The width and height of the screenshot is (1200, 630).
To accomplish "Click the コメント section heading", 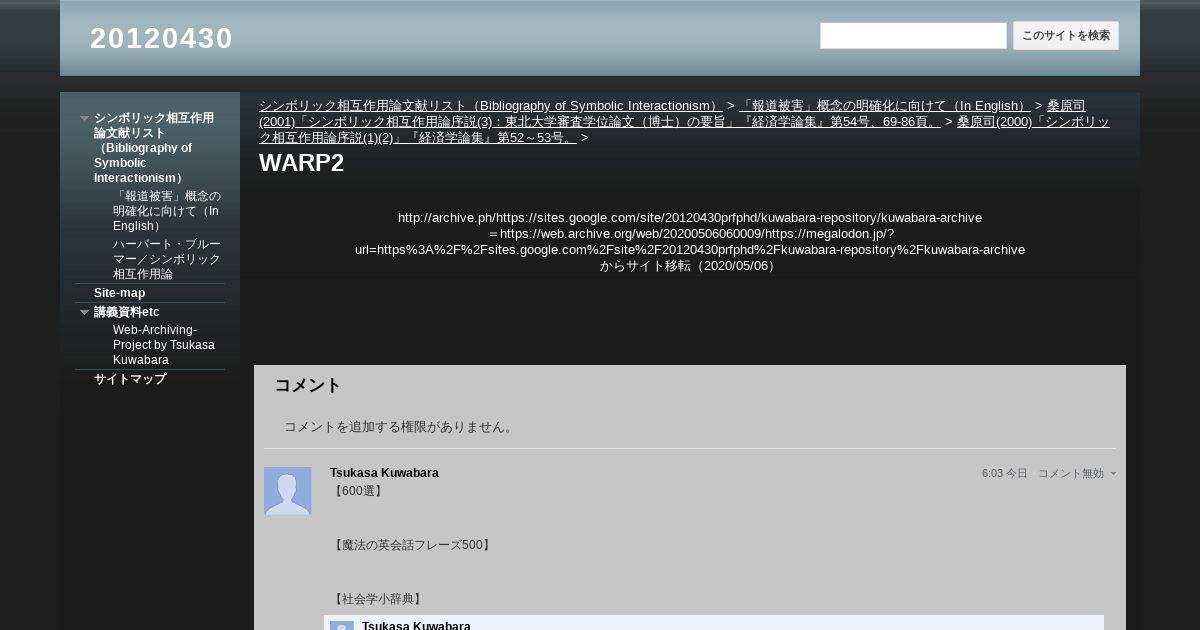I will pos(308,385).
